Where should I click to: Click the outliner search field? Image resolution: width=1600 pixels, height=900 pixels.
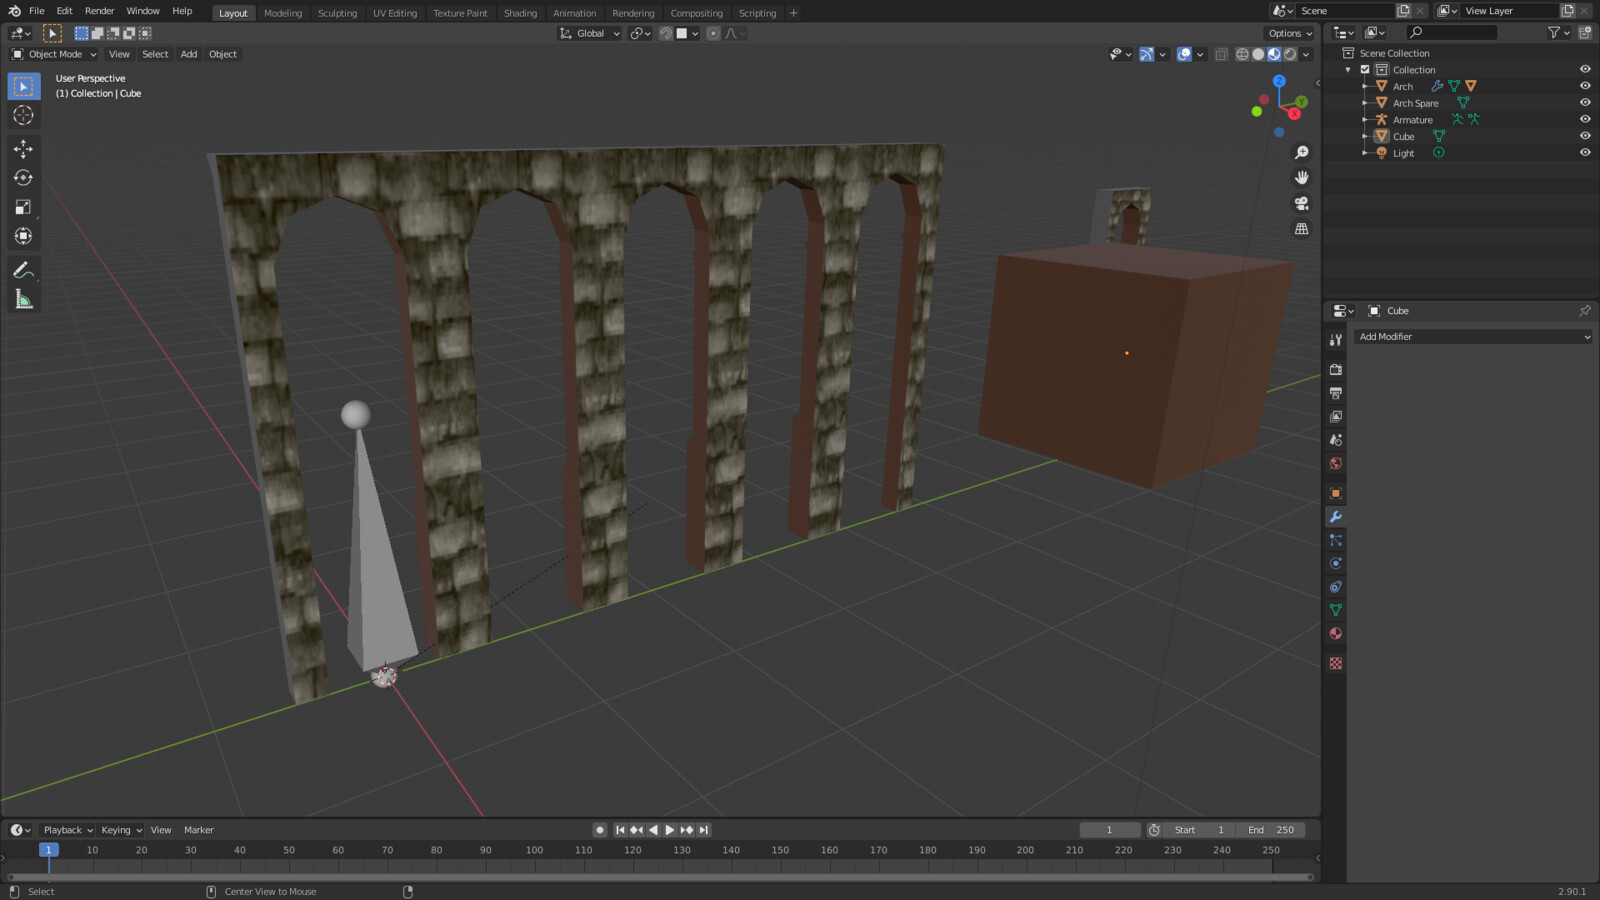[1452, 33]
